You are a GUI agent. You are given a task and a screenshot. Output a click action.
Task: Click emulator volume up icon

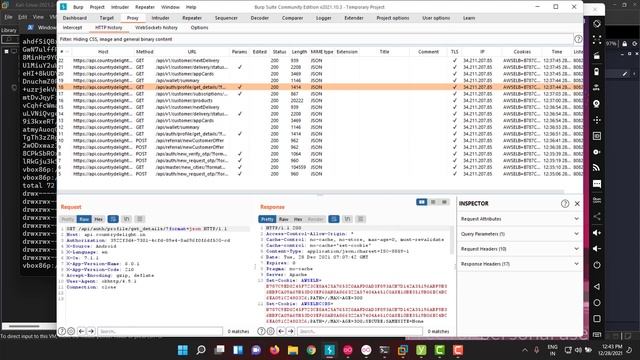[x=597, y=233]
